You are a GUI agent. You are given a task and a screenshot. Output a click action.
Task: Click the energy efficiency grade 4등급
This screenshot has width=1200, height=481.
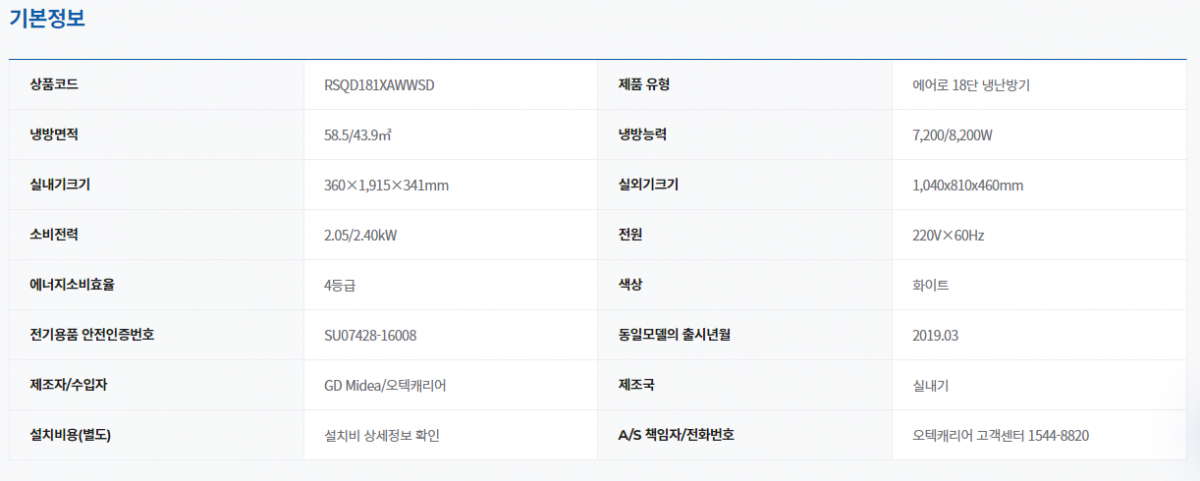[340, 285]
